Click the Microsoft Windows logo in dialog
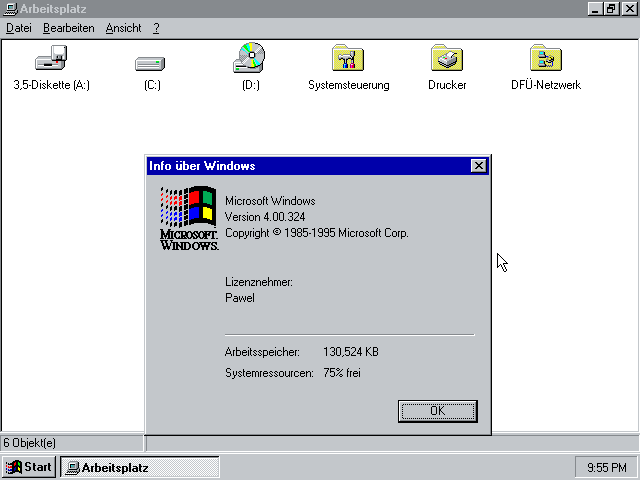640x480 pixels. click(x=189, y=218)
